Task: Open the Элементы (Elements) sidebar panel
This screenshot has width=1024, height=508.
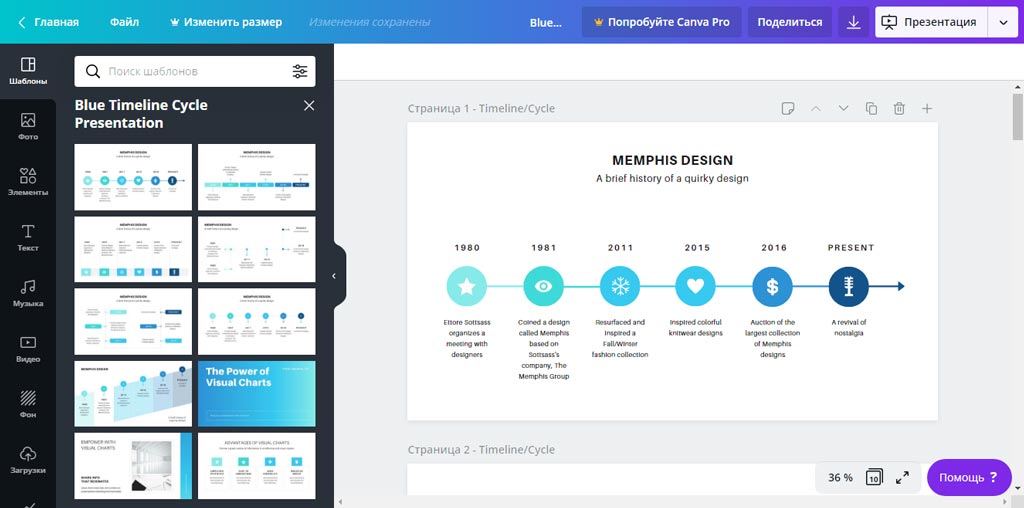Action: [28, 181]
